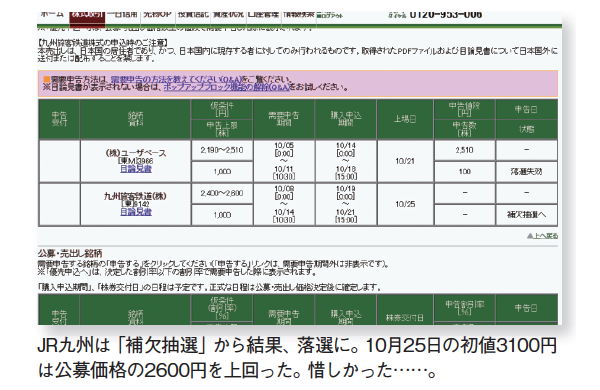600x390 pixels.
Task: Open the 資産状況 tab
Action: pos(228,15)
